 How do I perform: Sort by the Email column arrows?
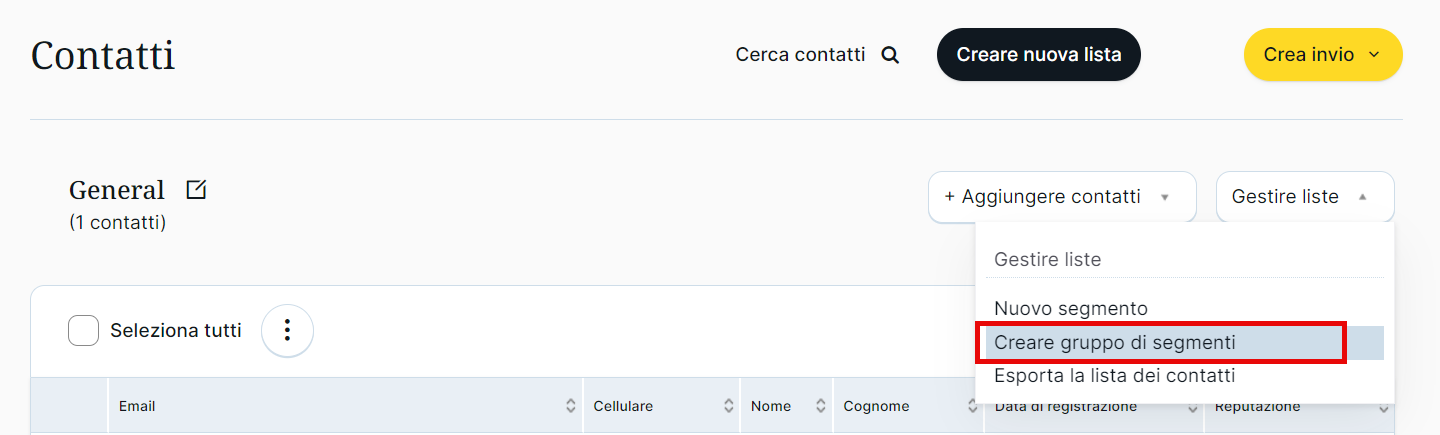click(x=571, y=406)
